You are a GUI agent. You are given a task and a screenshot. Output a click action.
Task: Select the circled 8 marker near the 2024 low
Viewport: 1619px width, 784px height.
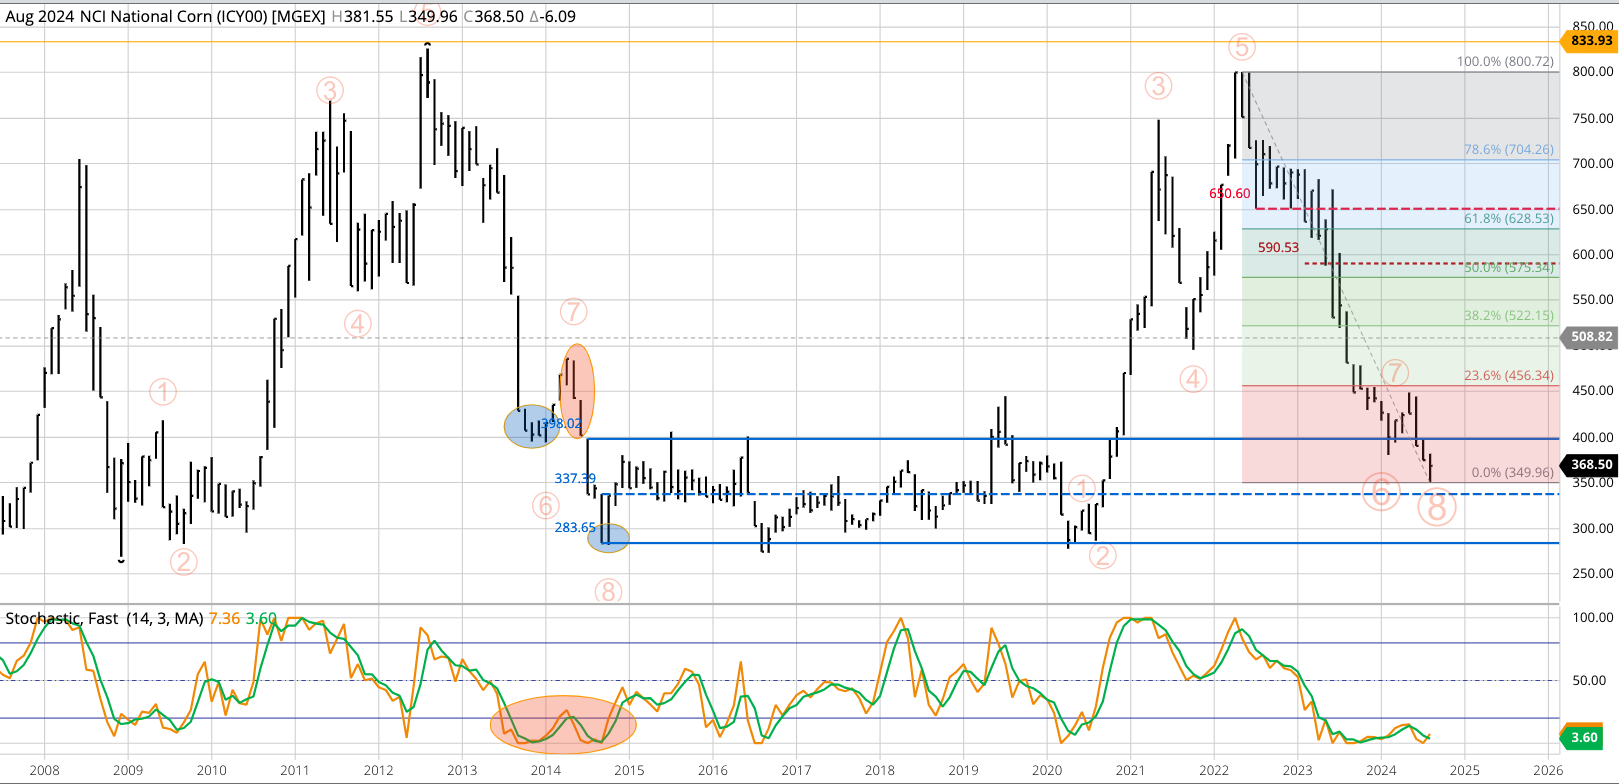click(1436, 508)
